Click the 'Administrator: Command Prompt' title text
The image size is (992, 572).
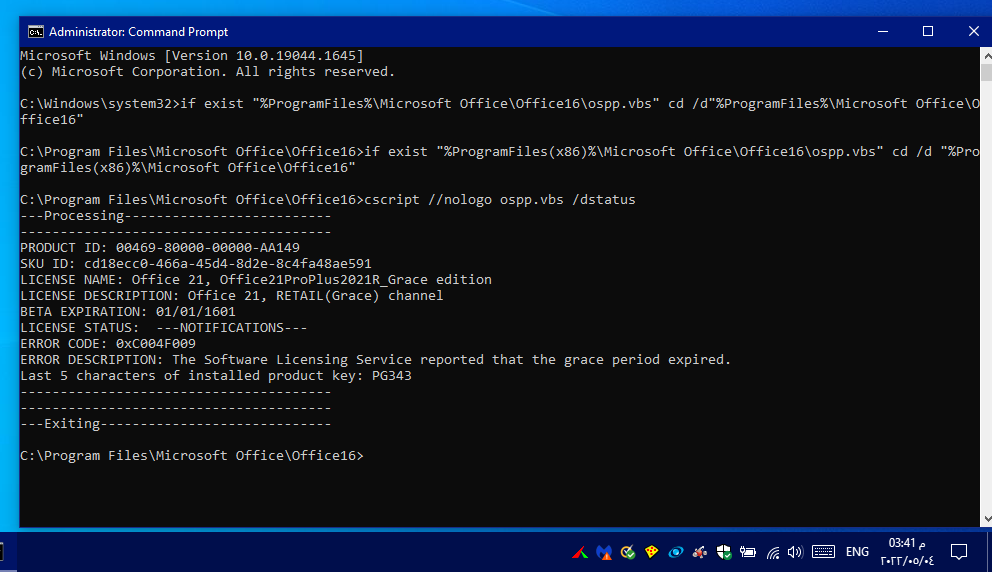pyautogui.click(x=139, y=32)
